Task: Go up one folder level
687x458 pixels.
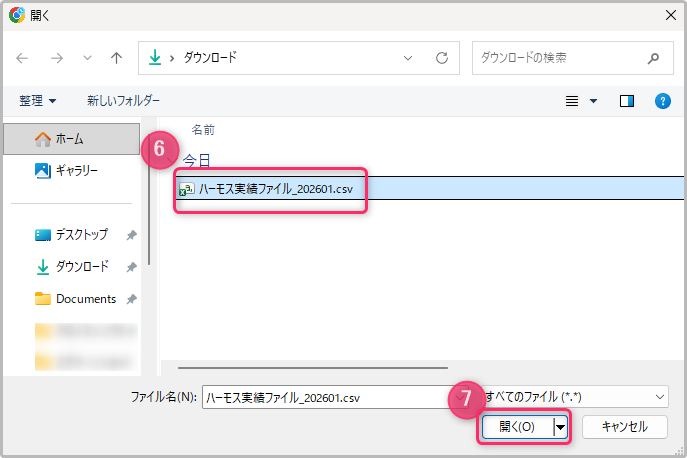Action: (116, 58)
